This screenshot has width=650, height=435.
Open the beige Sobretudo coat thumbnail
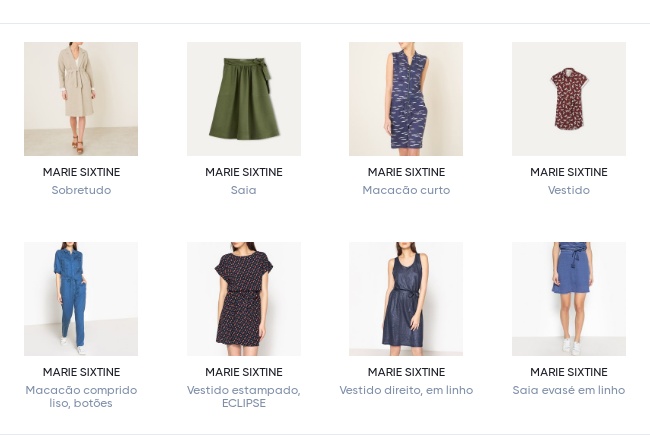pyautogui.click(x=81, y=99)
